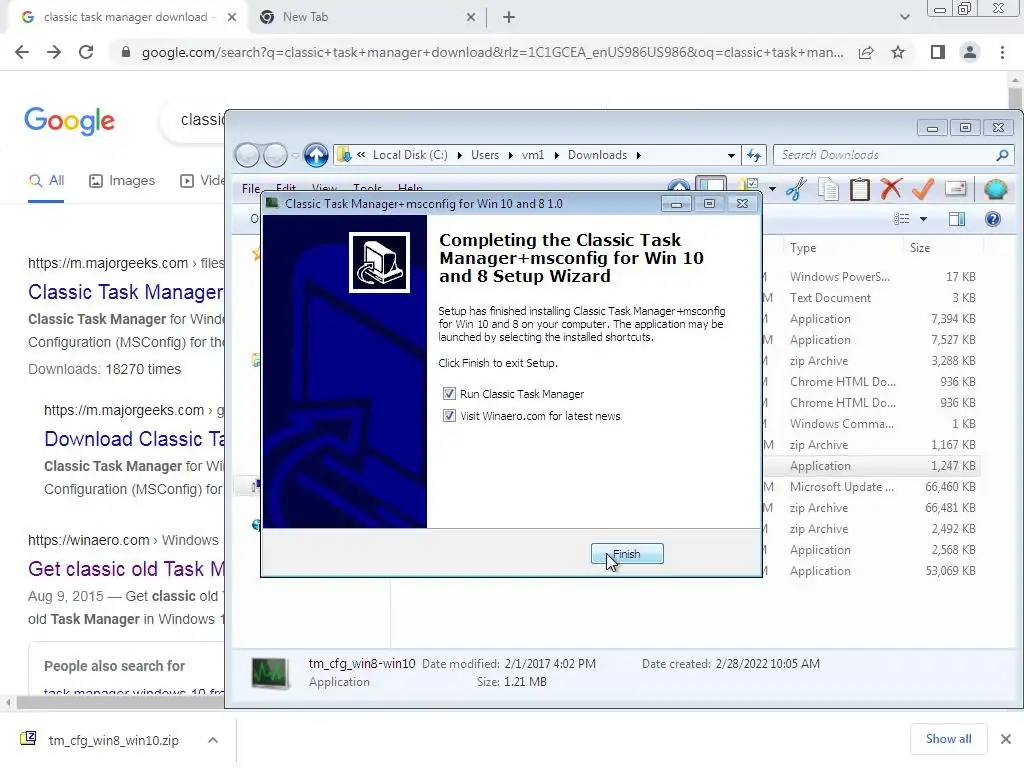Open a new Chrome tab with plus

[x=509, y=17]
